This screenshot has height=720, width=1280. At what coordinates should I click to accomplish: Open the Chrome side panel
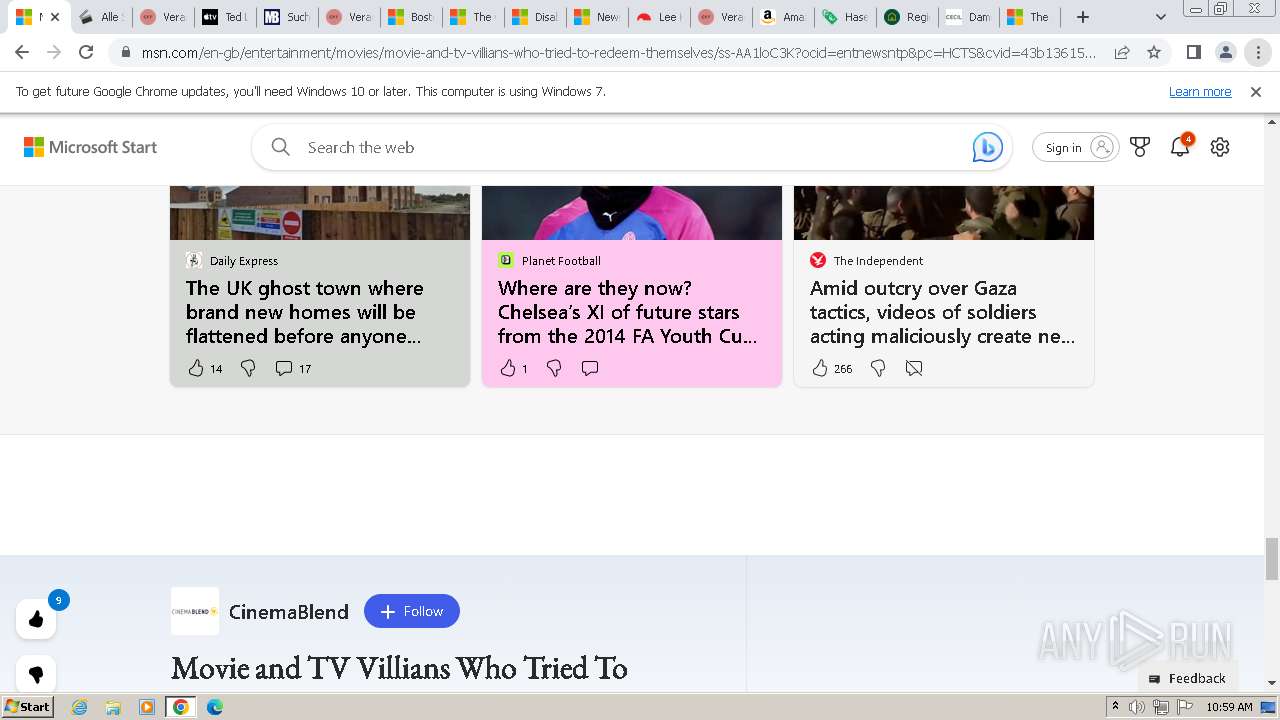(x=1193, y=52)
